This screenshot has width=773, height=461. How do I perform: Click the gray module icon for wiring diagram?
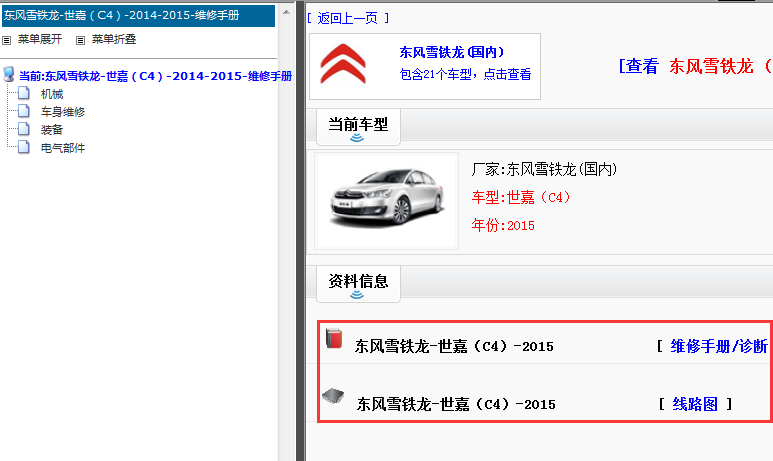click(333, 395)
